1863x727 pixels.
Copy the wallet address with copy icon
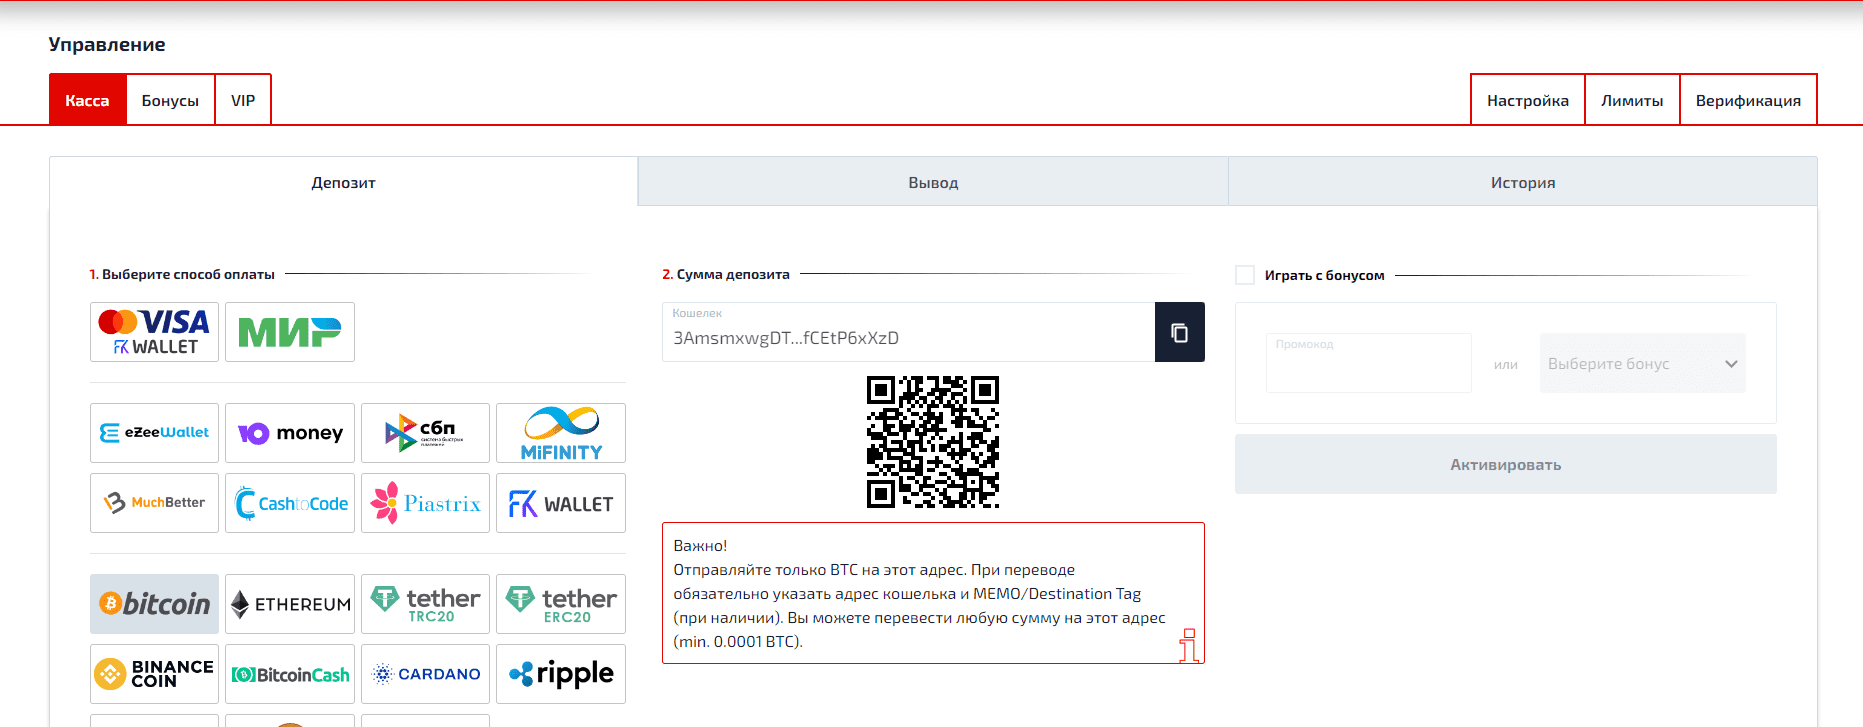(x=1180, y=332)
